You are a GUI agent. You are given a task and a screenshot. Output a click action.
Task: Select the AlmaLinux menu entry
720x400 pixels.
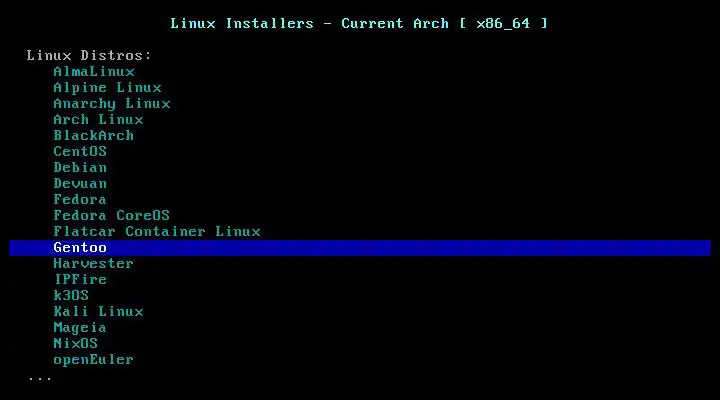(x=94, y=72)
